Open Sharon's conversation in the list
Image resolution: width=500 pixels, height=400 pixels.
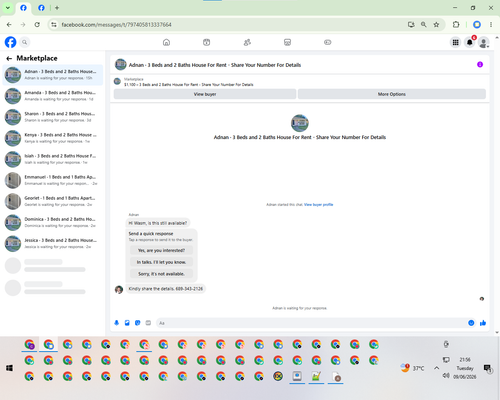(53, 117)
